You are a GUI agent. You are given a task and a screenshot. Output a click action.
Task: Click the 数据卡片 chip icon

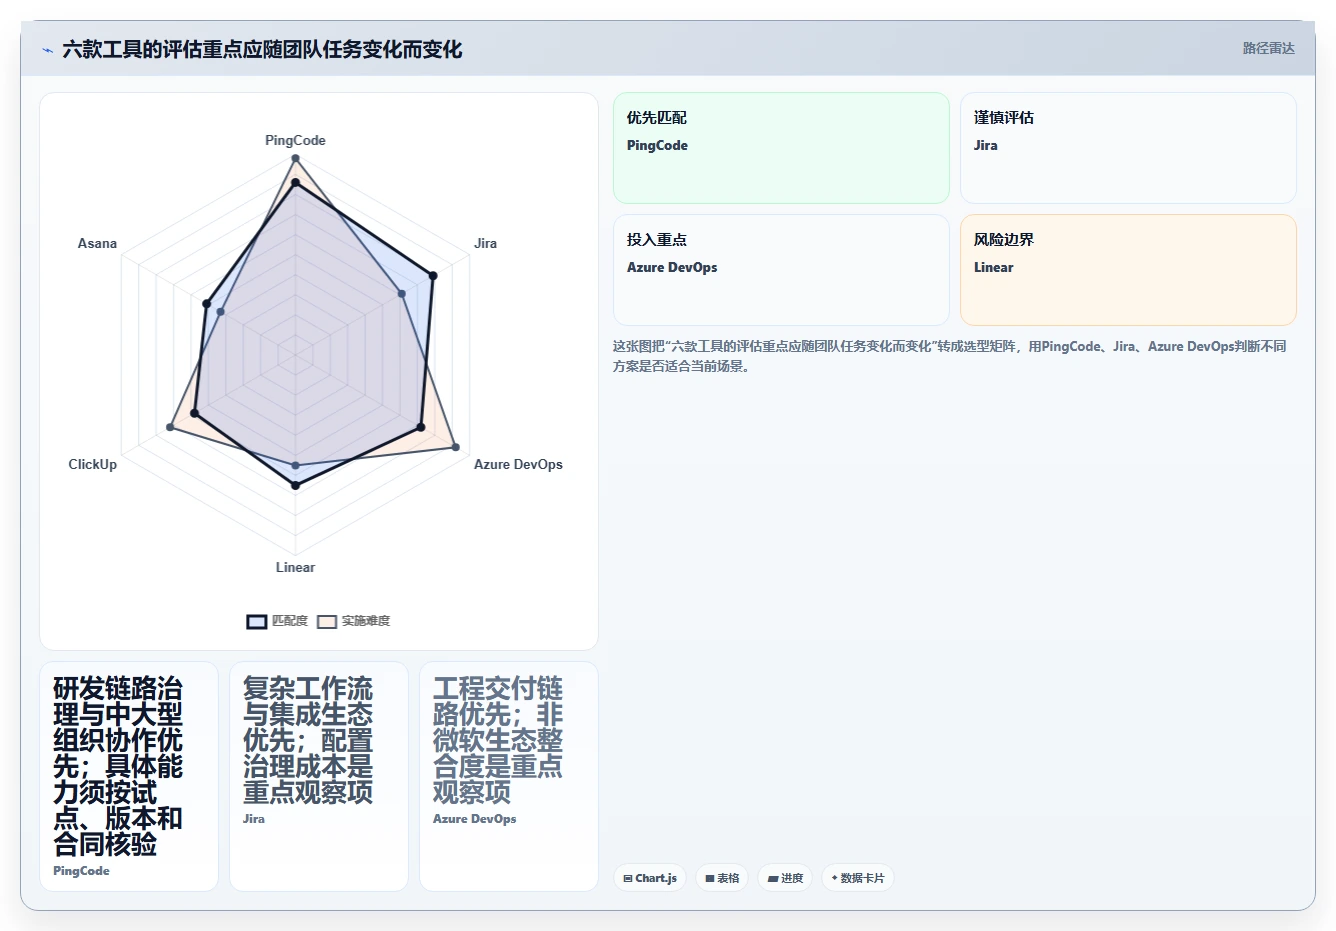click(x=834, y=878)
